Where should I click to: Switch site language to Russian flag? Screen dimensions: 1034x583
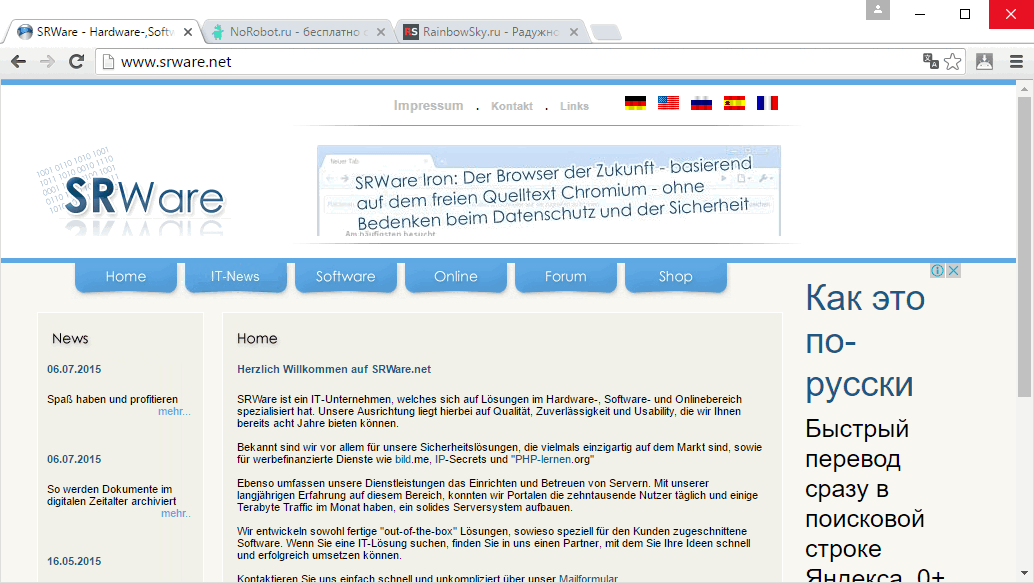tap(701, 103)
